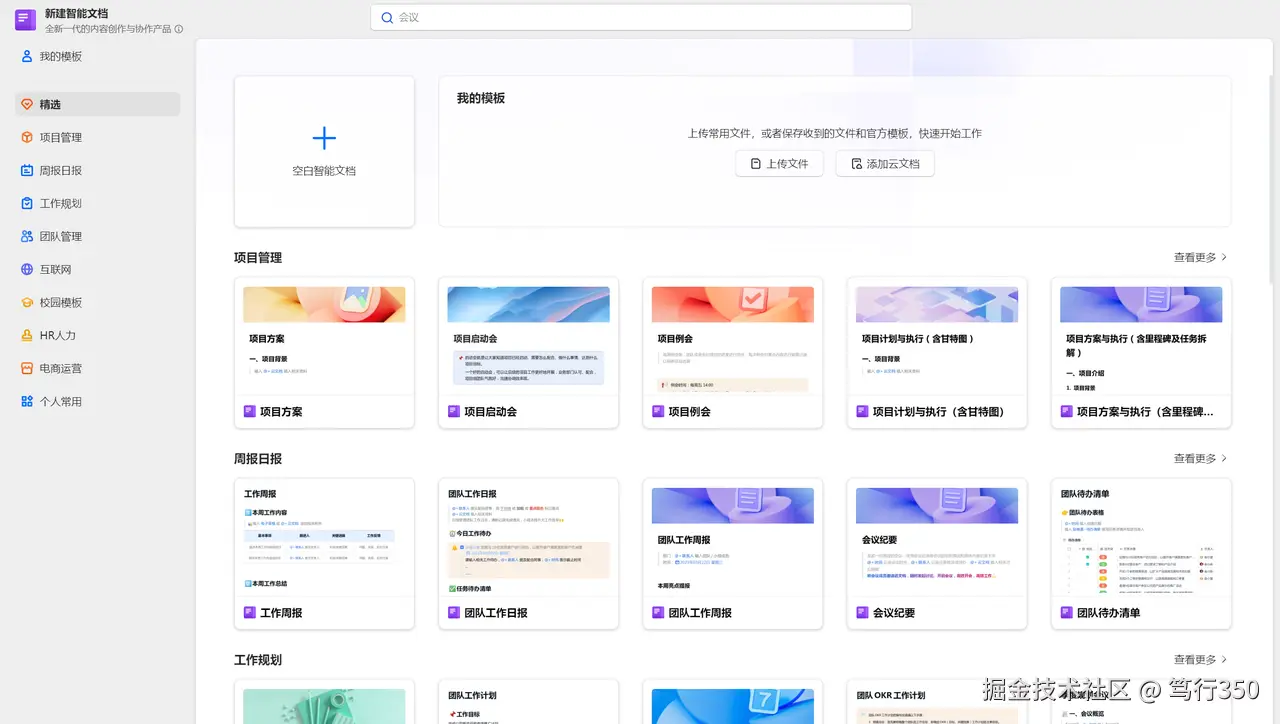Select the 工作规划 sidebar category
1280x724 pixels.
pos(97,203)
